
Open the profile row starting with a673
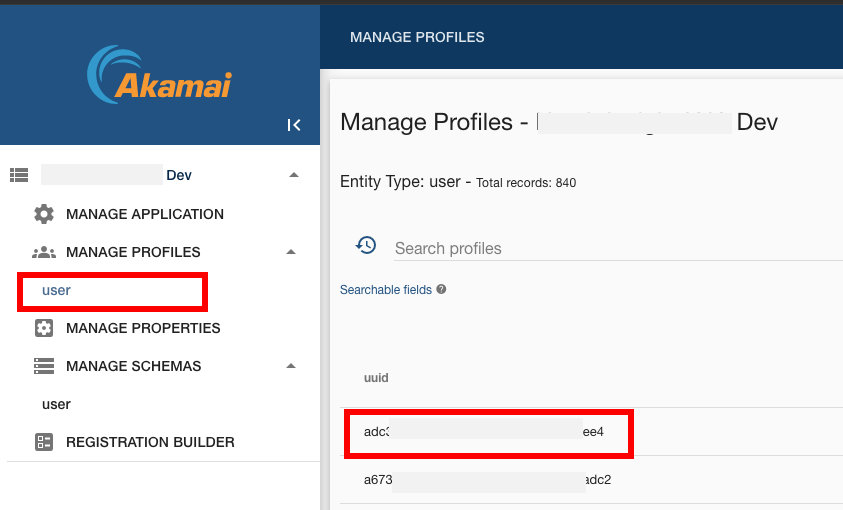[487, 480]
